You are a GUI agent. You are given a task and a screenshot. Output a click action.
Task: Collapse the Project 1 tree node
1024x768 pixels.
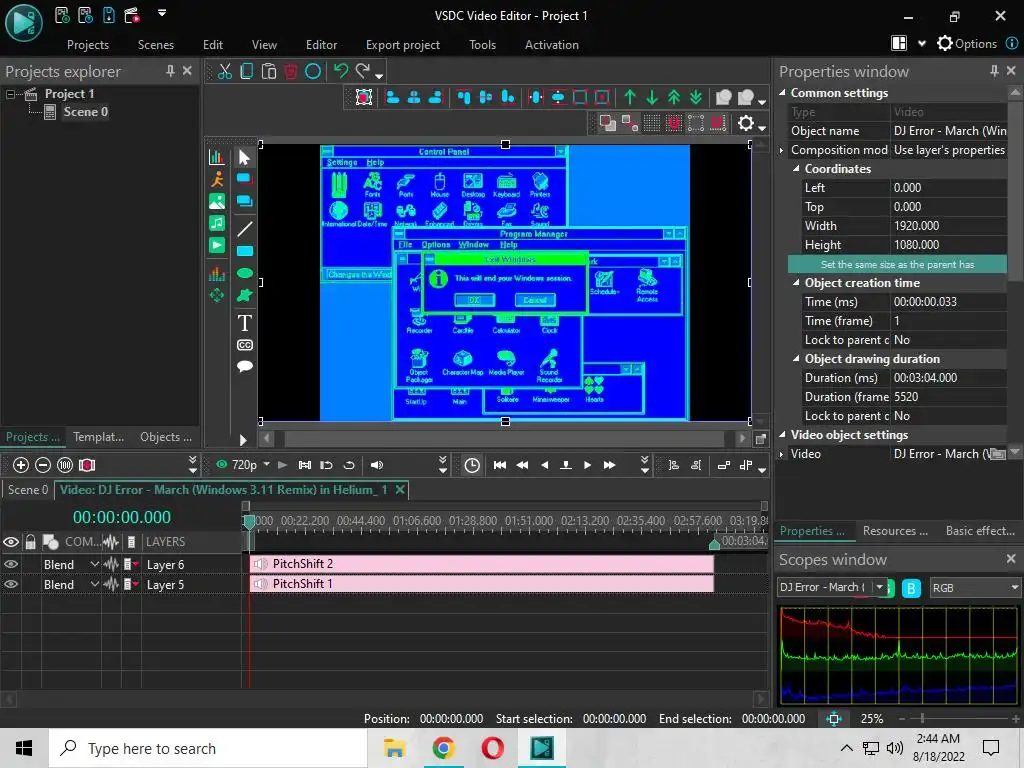[x=10, y=94]
